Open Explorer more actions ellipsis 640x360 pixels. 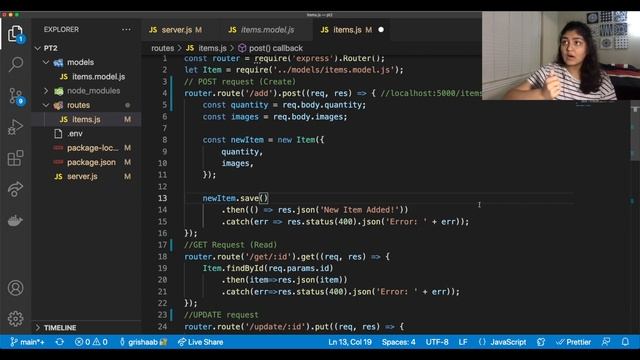(x=126, y=29)
